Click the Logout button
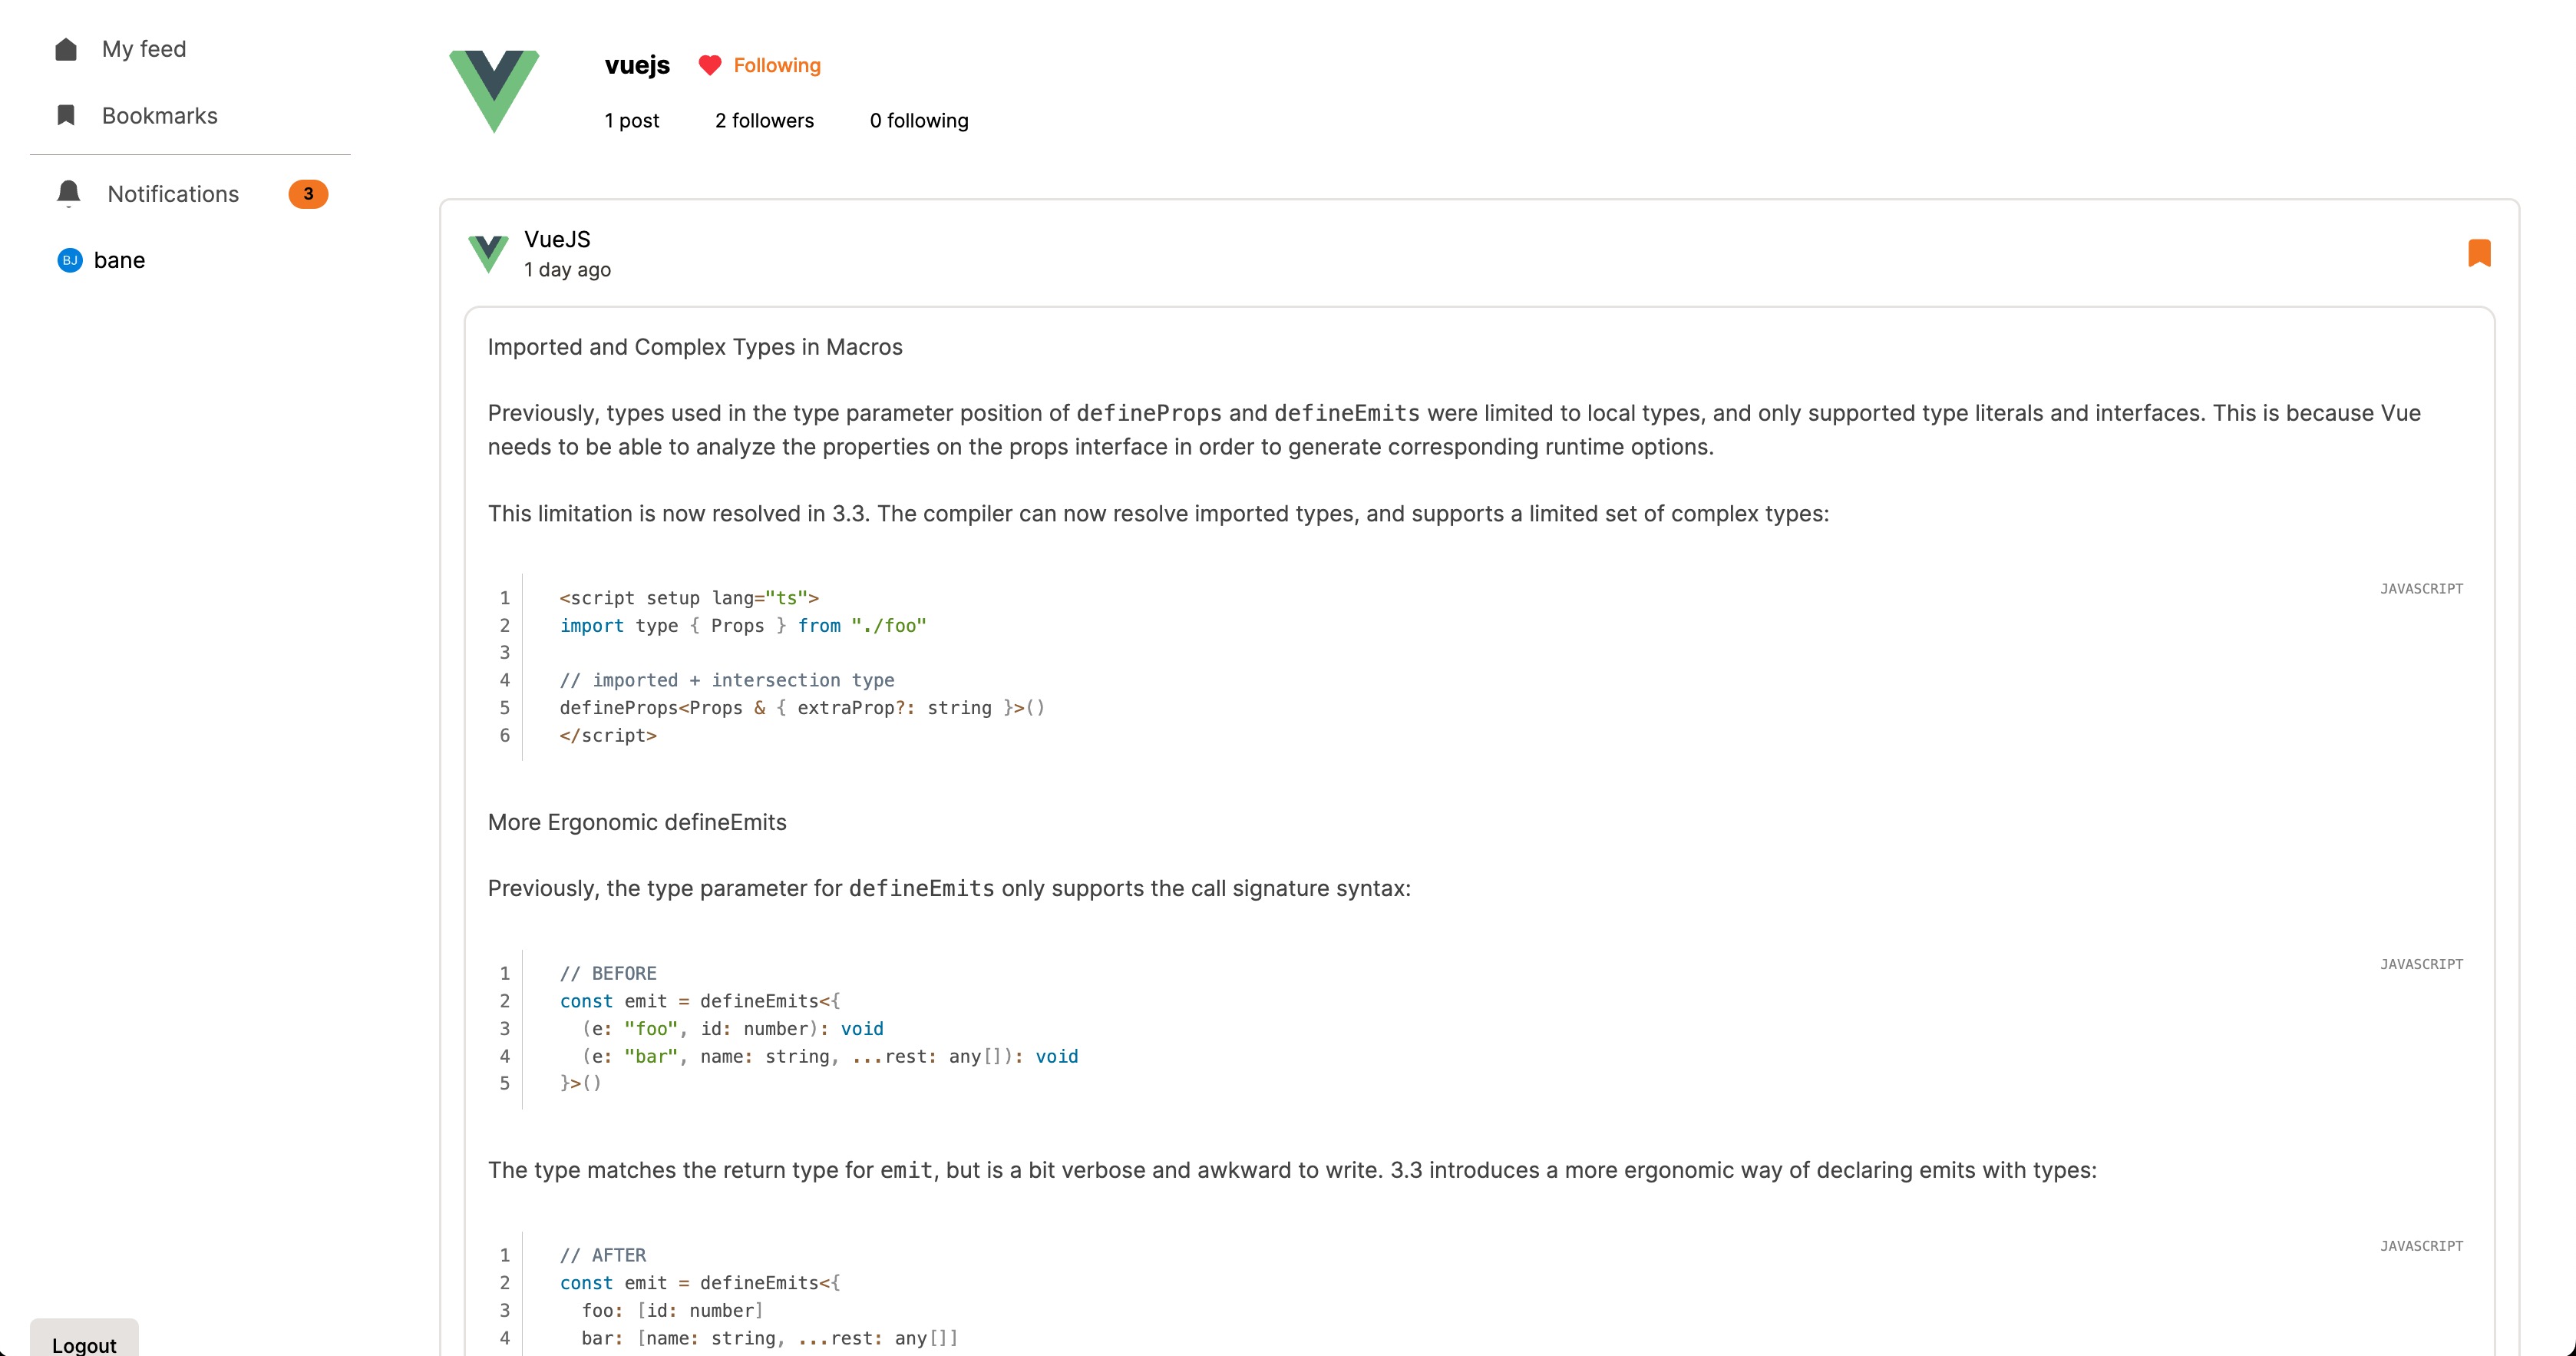Viewport: 2576px width, 1356px height. click(x=84, y=1343)
